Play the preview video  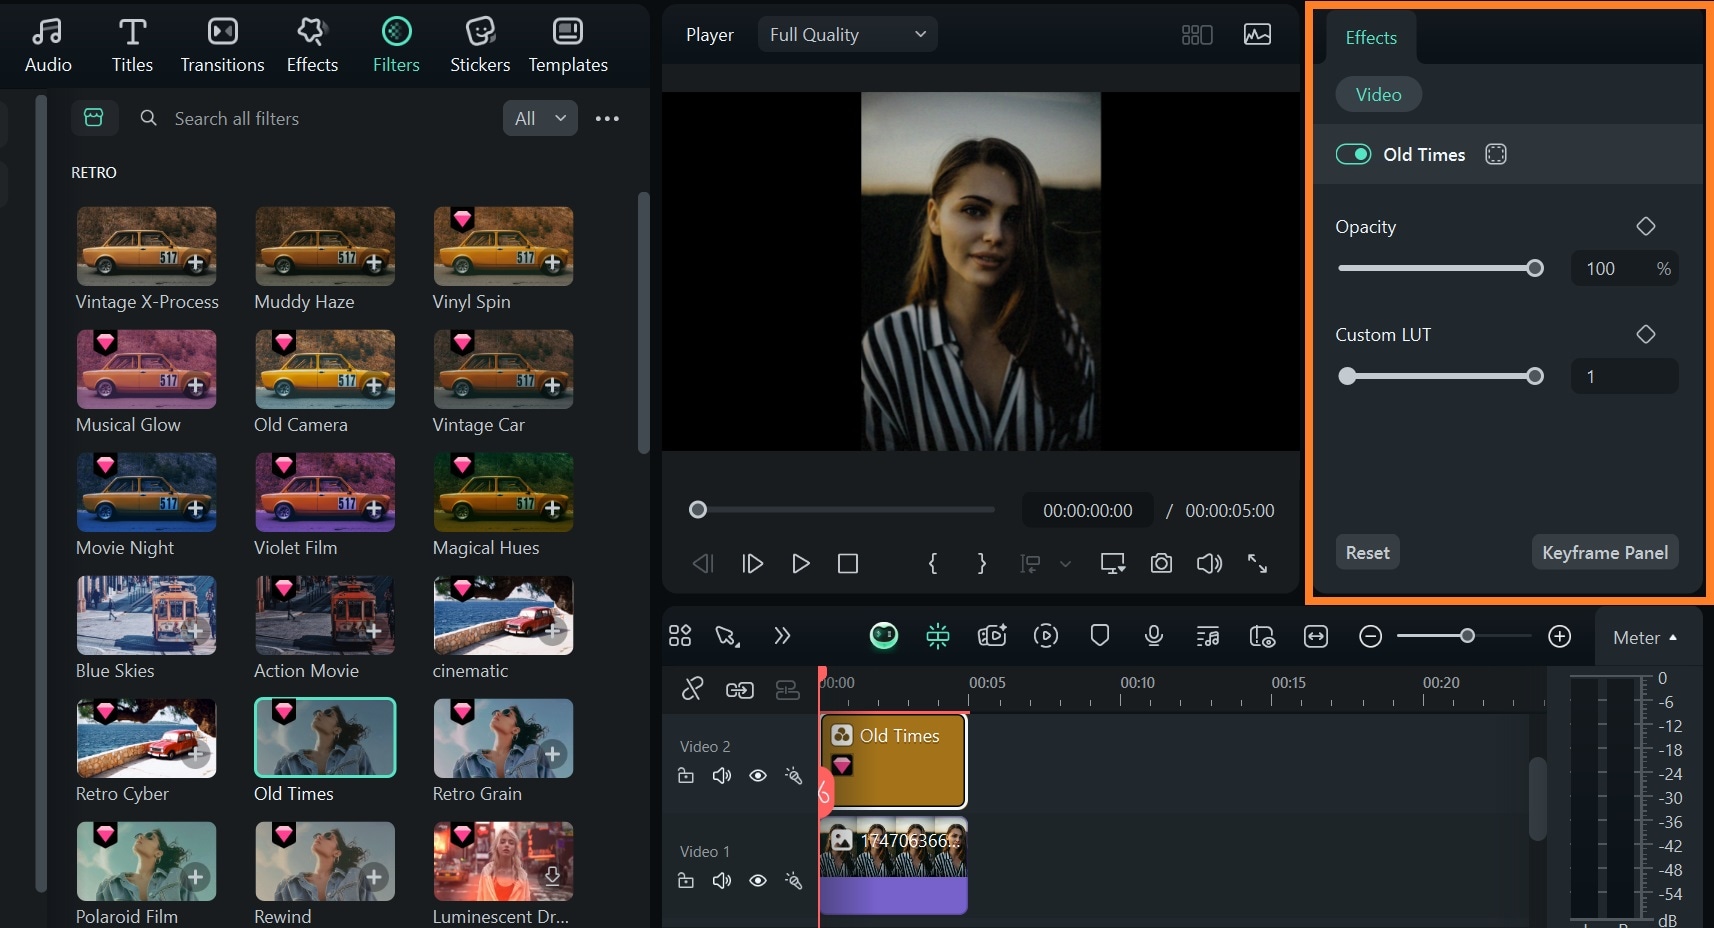pyautogui.click(x=800, y=563)
